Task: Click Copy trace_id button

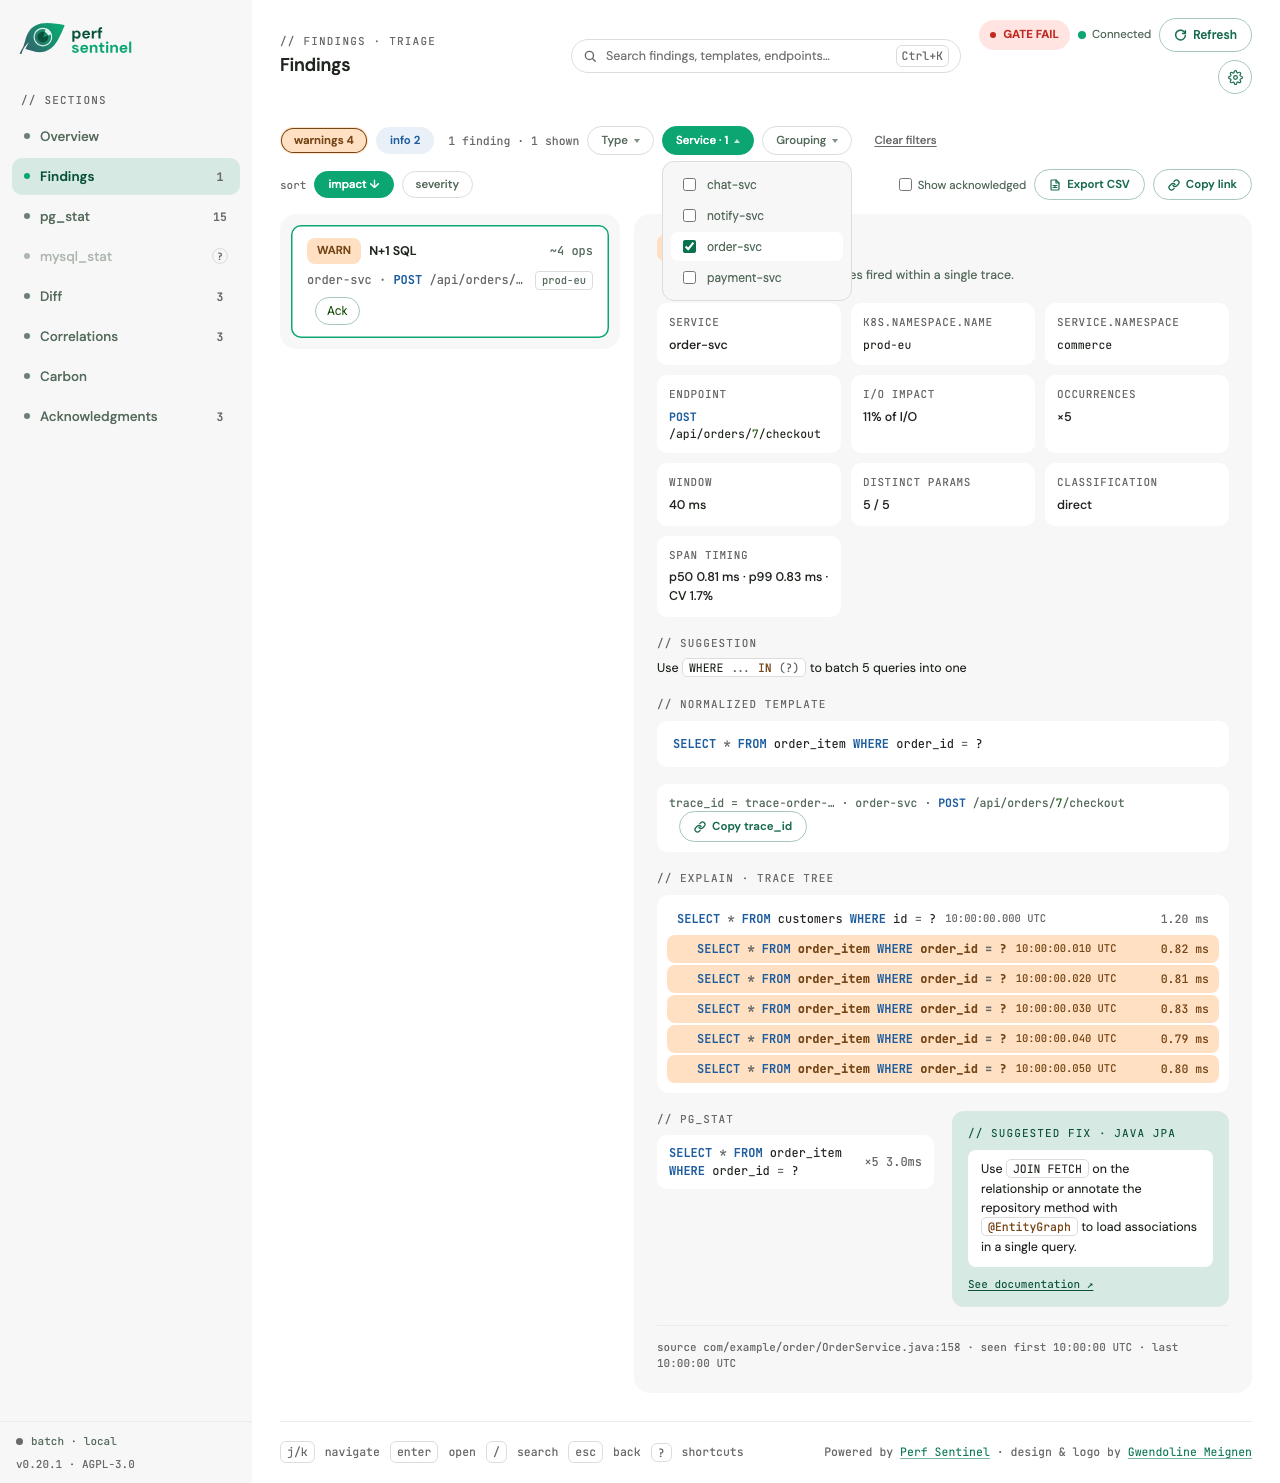Action: tap(743, 826)
